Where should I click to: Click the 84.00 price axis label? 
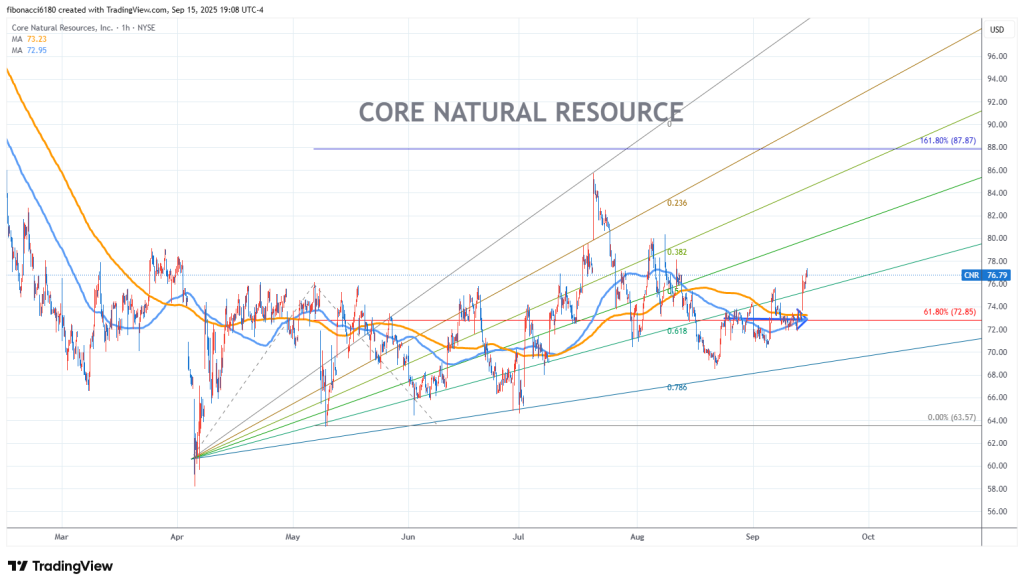(x=997, y=193)
